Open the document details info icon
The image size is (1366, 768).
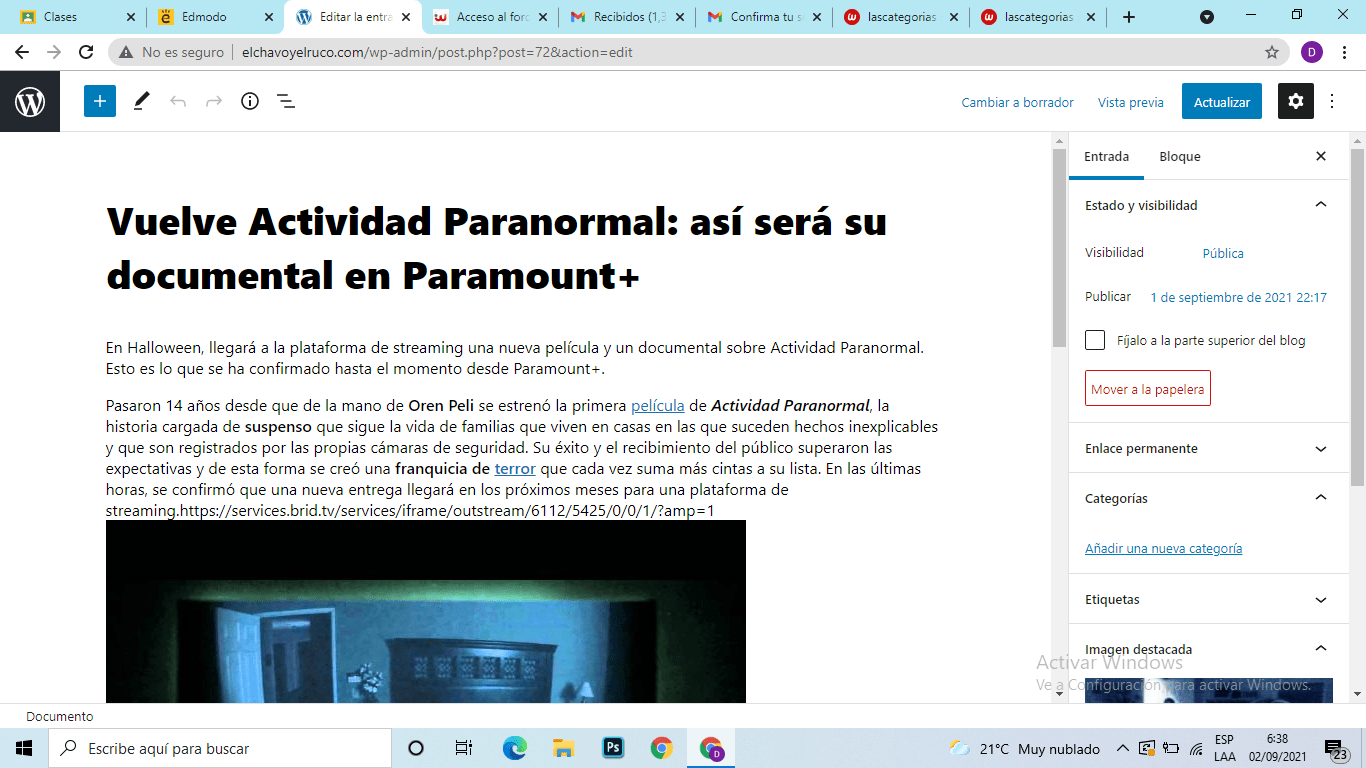(250, 101)
